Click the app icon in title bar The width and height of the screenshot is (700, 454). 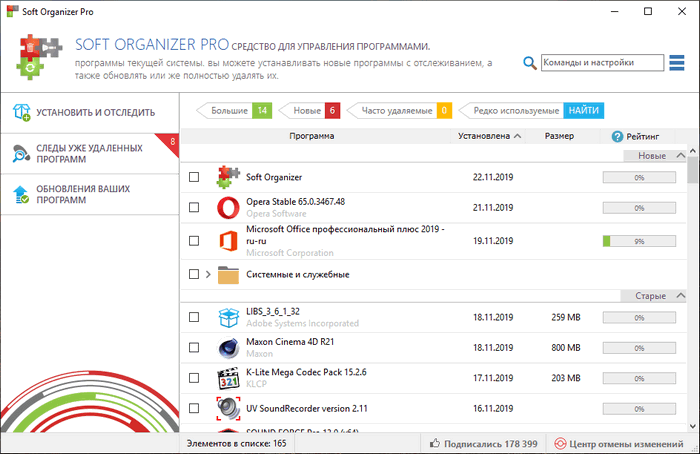click(x=12, y=12)
